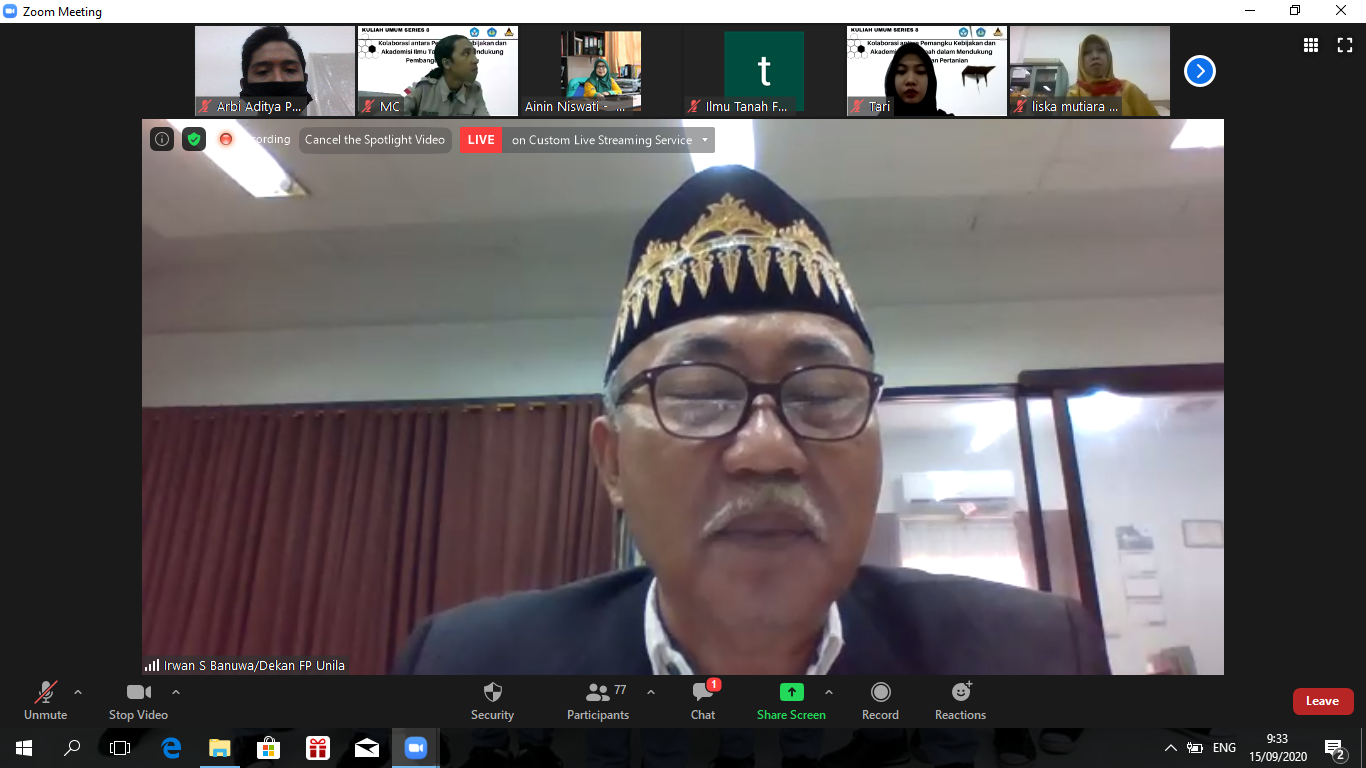1366x768 pixels.
Task: Open the Security options
Action: [492, 701]
